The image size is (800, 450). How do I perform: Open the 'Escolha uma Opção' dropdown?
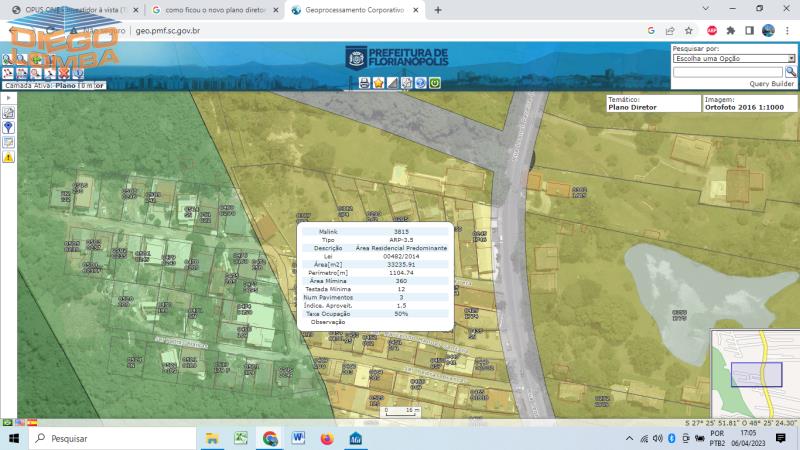[733, 59]
